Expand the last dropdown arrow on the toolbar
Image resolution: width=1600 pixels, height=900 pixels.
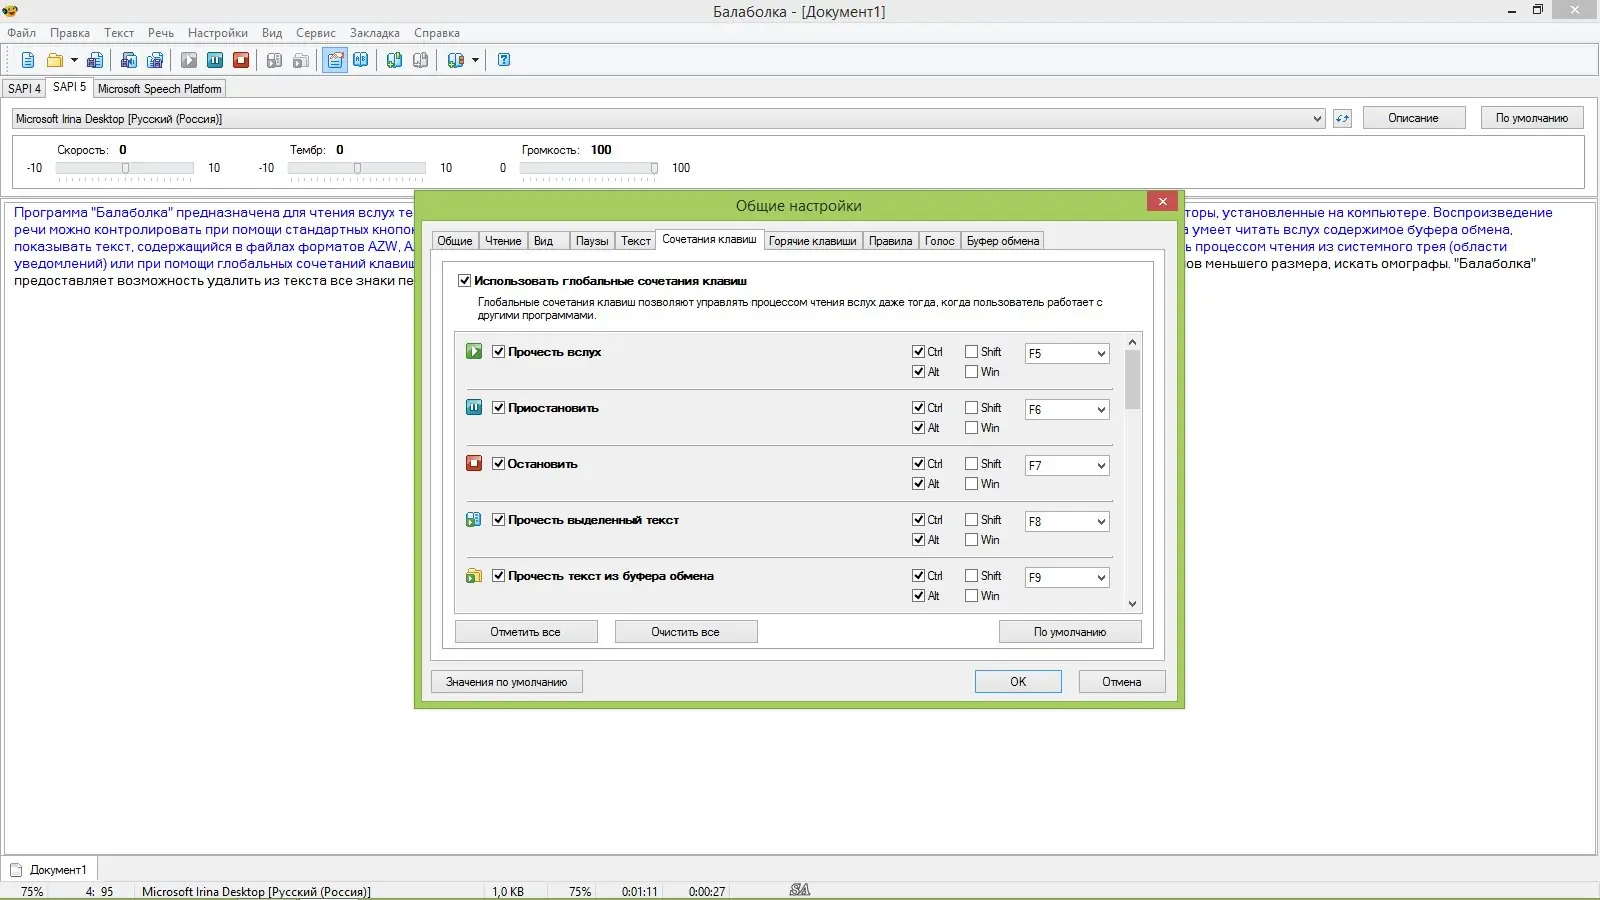[x=475, y=60]
